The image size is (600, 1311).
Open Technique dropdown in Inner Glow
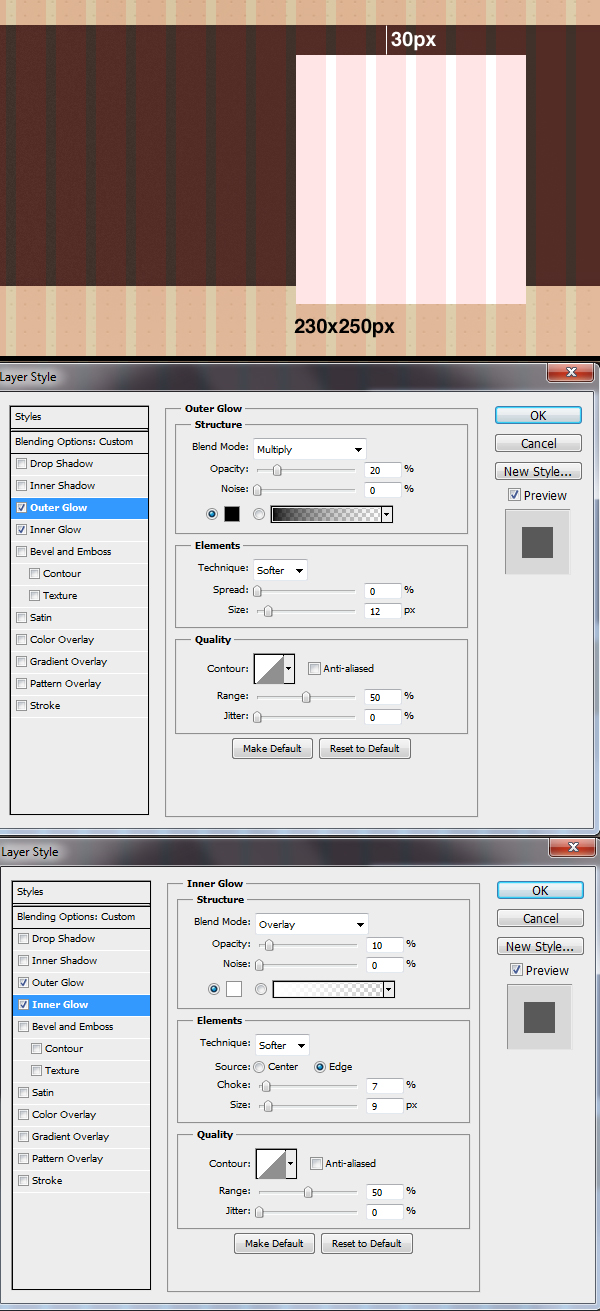(x=282, y=1045)
